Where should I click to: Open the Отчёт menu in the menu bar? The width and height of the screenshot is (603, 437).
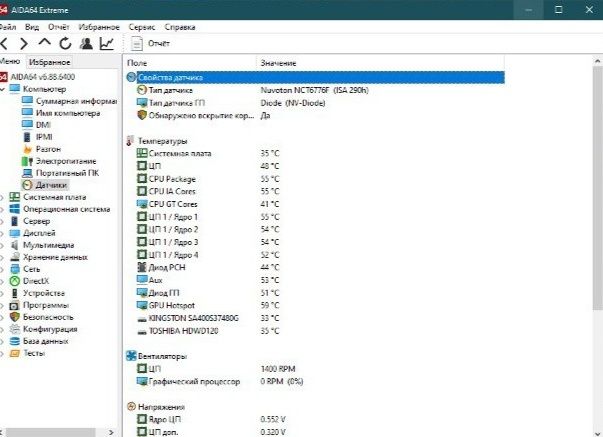click(x=59, y=27)
